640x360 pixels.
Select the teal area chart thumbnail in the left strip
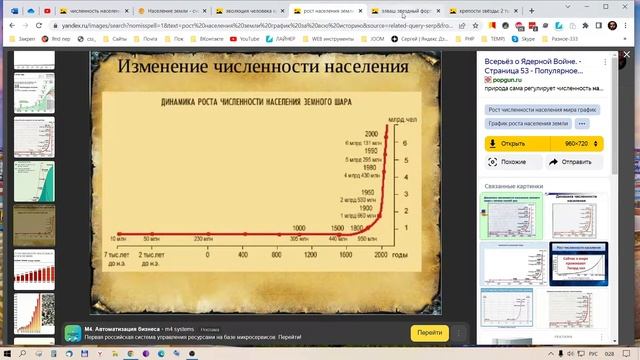[34, 181]
